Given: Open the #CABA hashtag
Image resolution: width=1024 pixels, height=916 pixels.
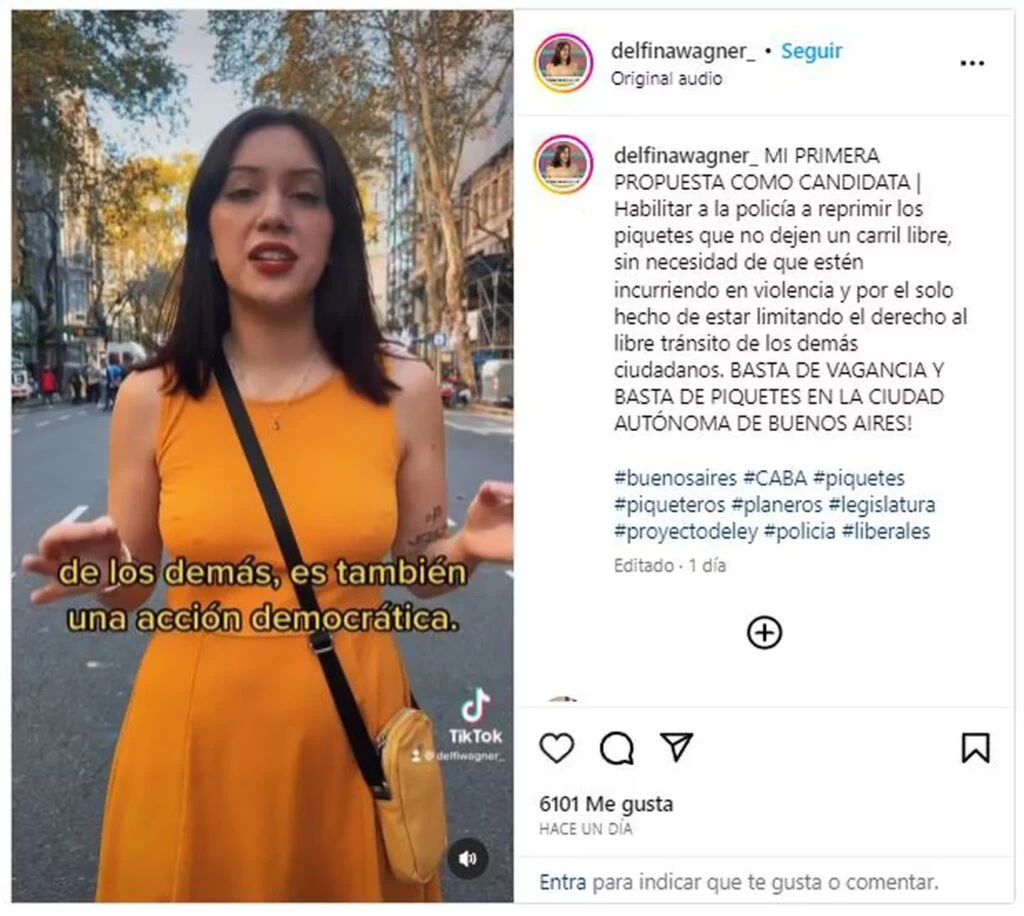Looking at the screenshot, I should click(775, 478).
